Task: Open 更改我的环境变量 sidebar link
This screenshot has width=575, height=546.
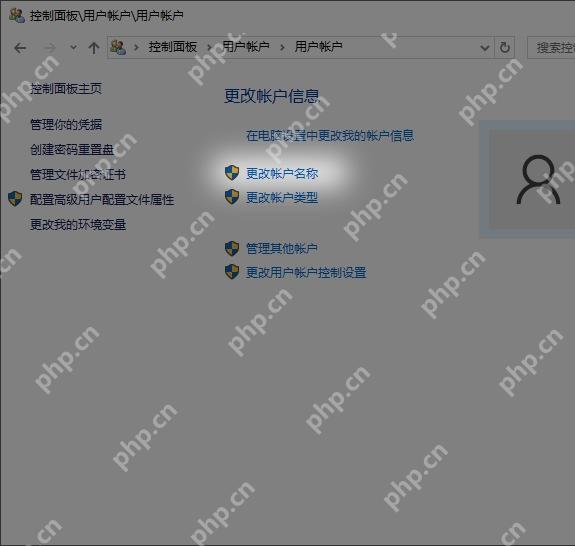Action: coord(78,224)
